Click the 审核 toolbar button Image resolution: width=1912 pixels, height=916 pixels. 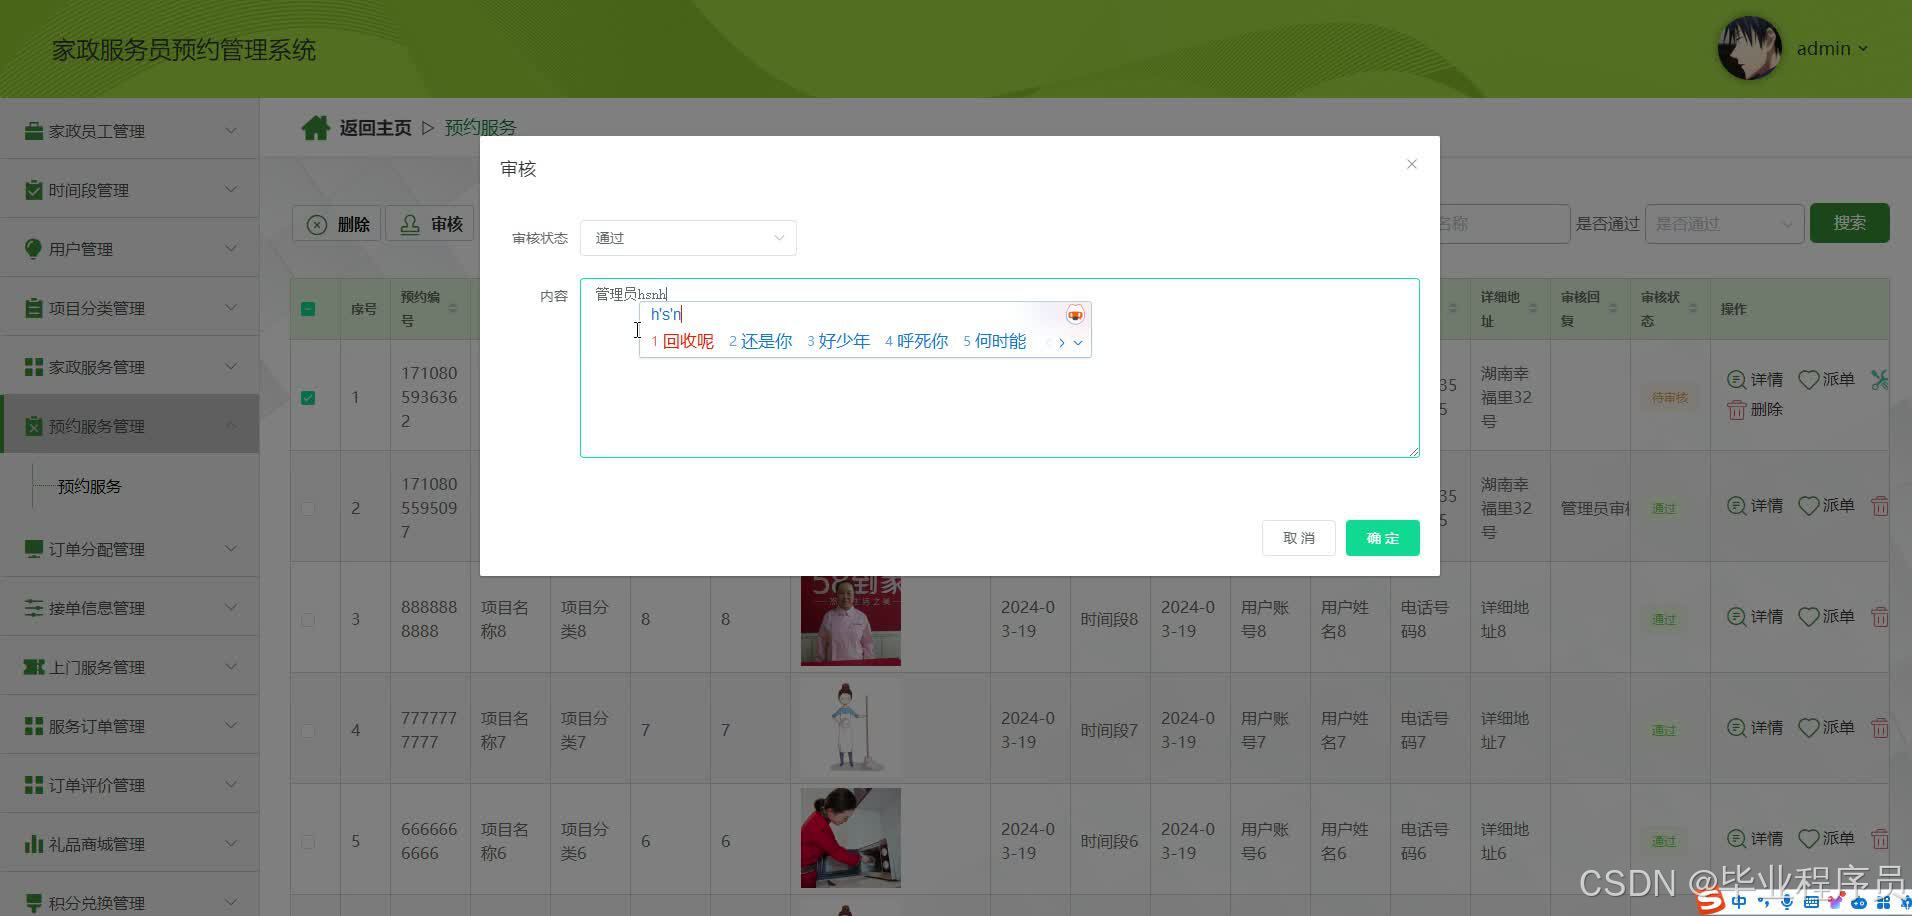pyautogui.click(x=430, y=224)
